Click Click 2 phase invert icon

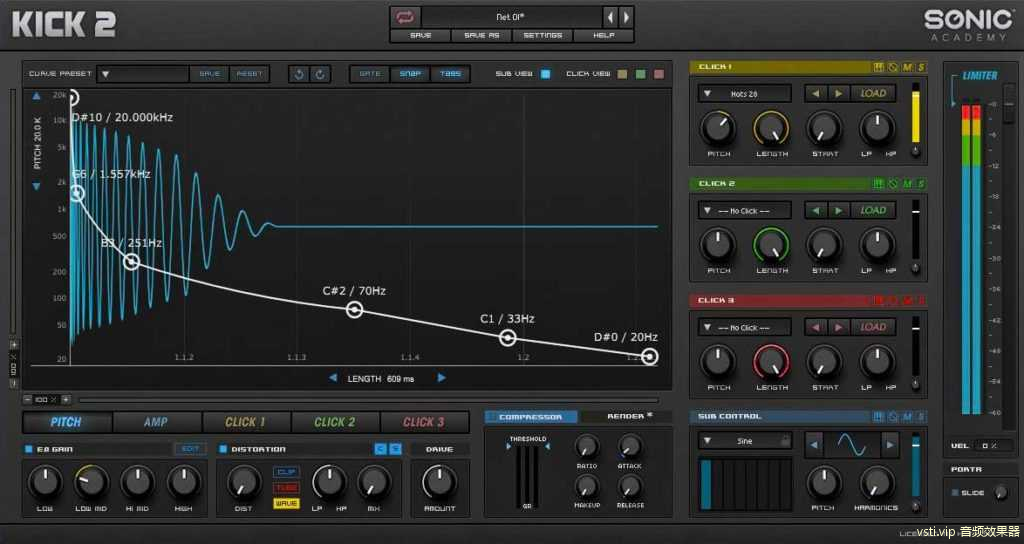[x=893, y=184]
